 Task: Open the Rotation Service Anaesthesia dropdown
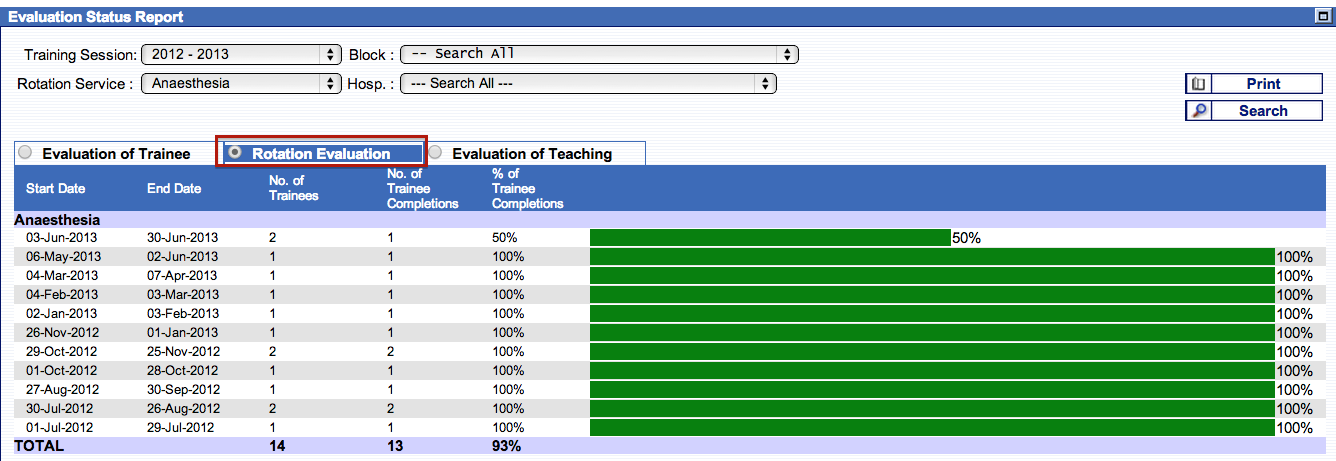click(241, 84)
